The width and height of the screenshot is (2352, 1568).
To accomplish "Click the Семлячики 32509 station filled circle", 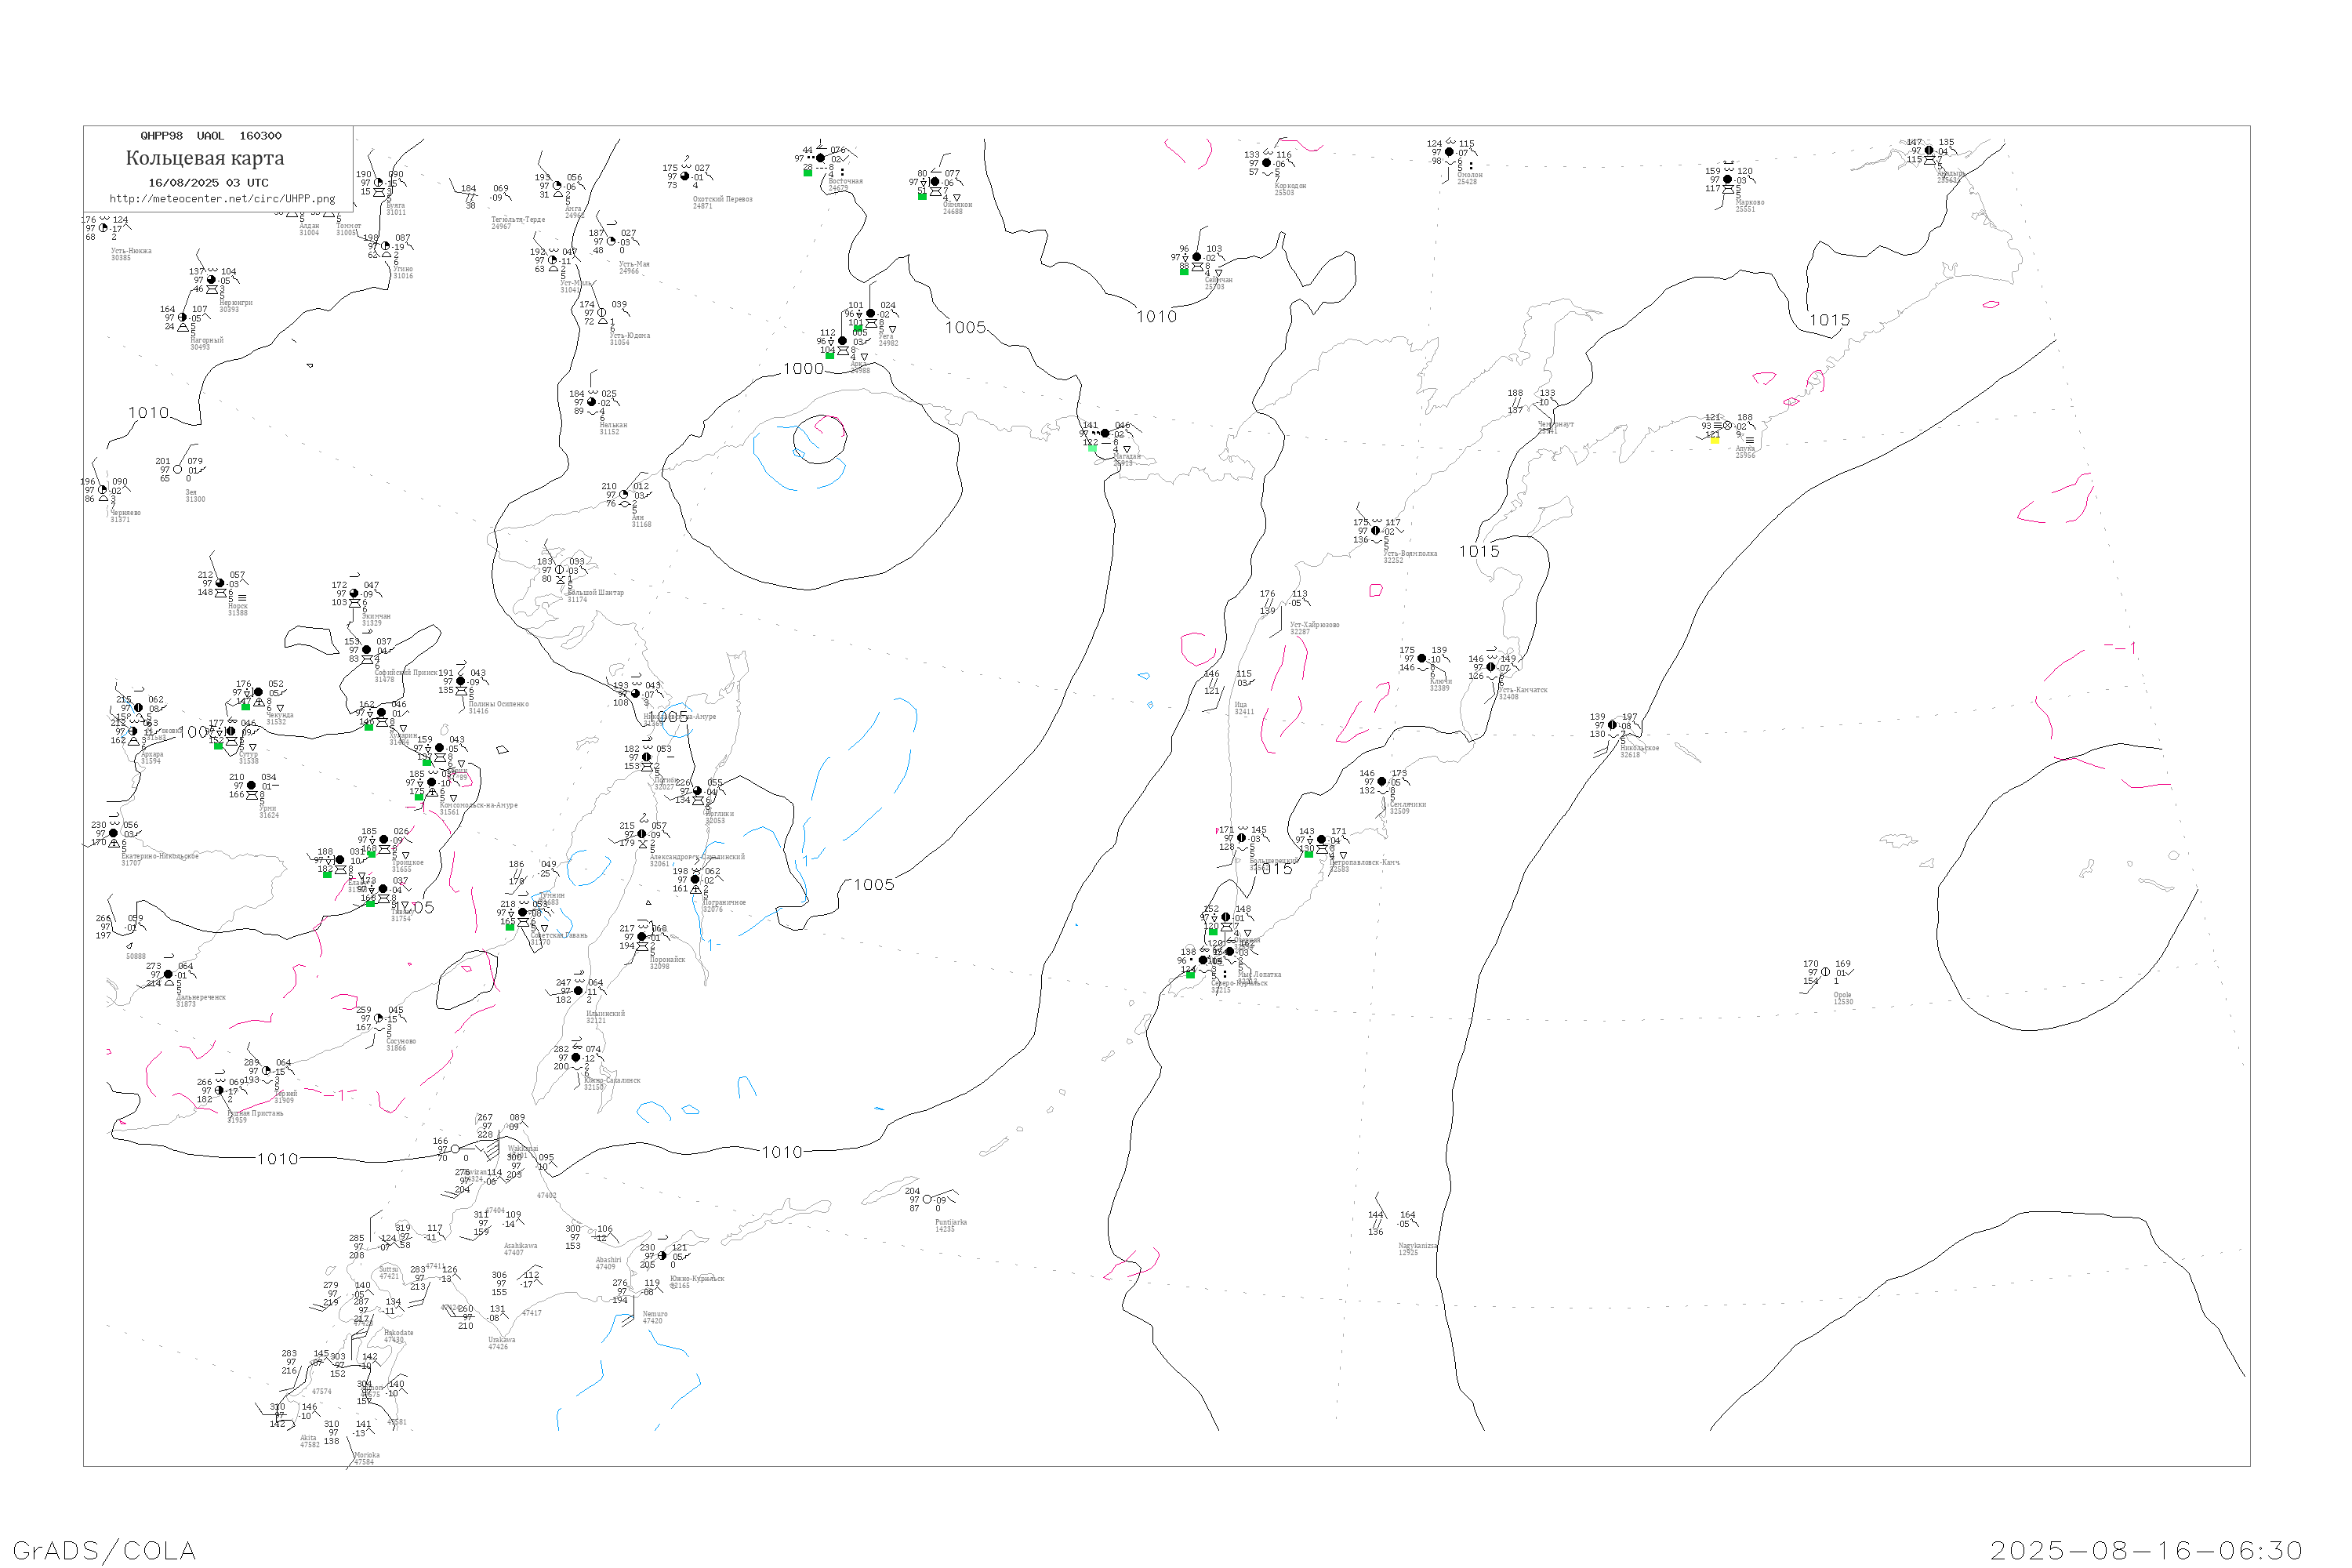I will click(x=1382, y=782).
